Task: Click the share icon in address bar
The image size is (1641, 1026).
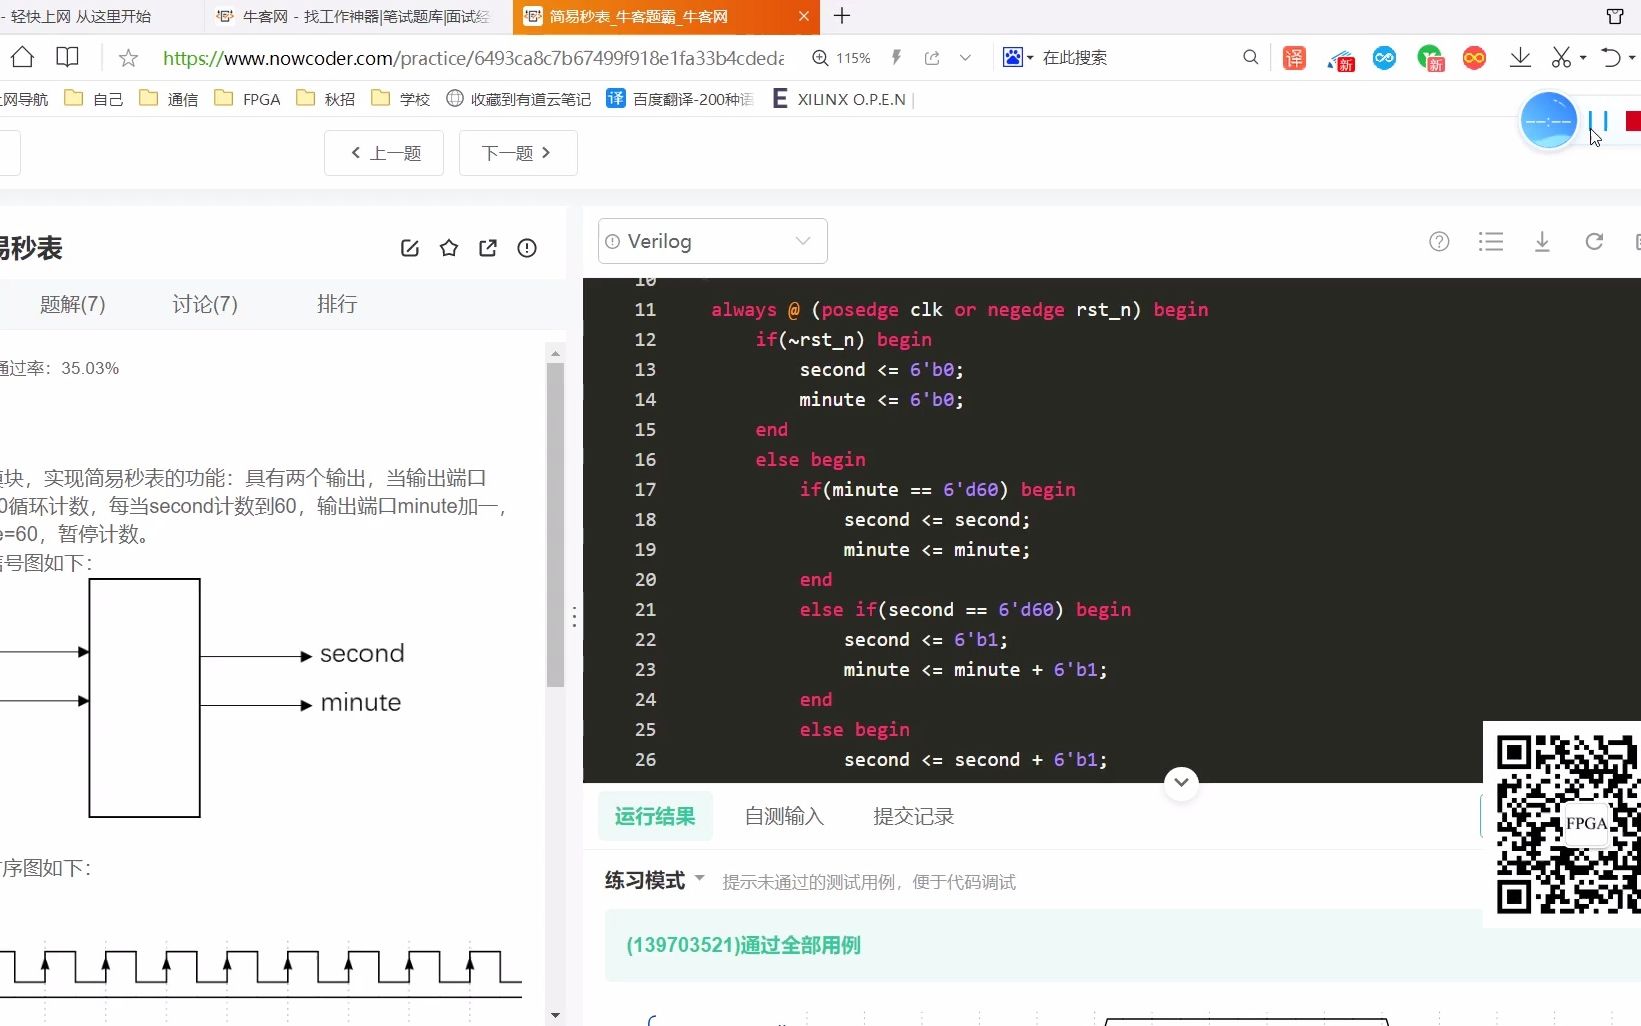Action: pos(932,58)
